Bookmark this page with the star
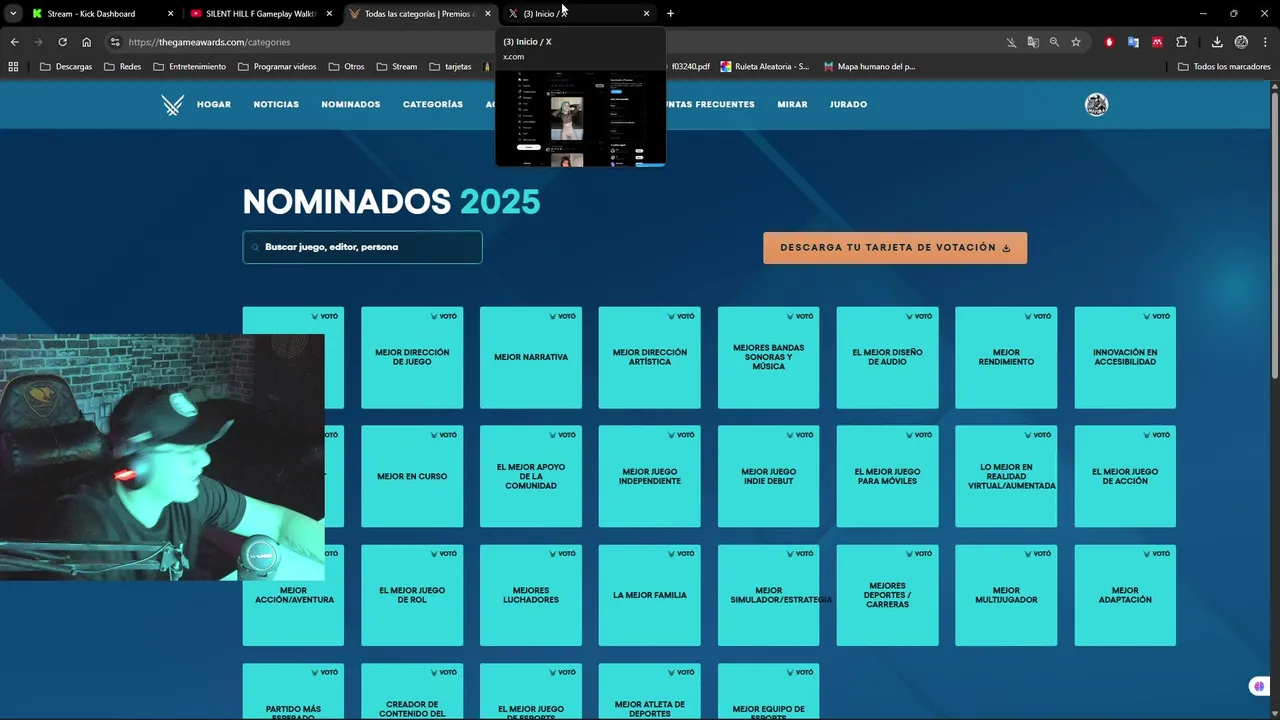 [x=1076, y=42]
